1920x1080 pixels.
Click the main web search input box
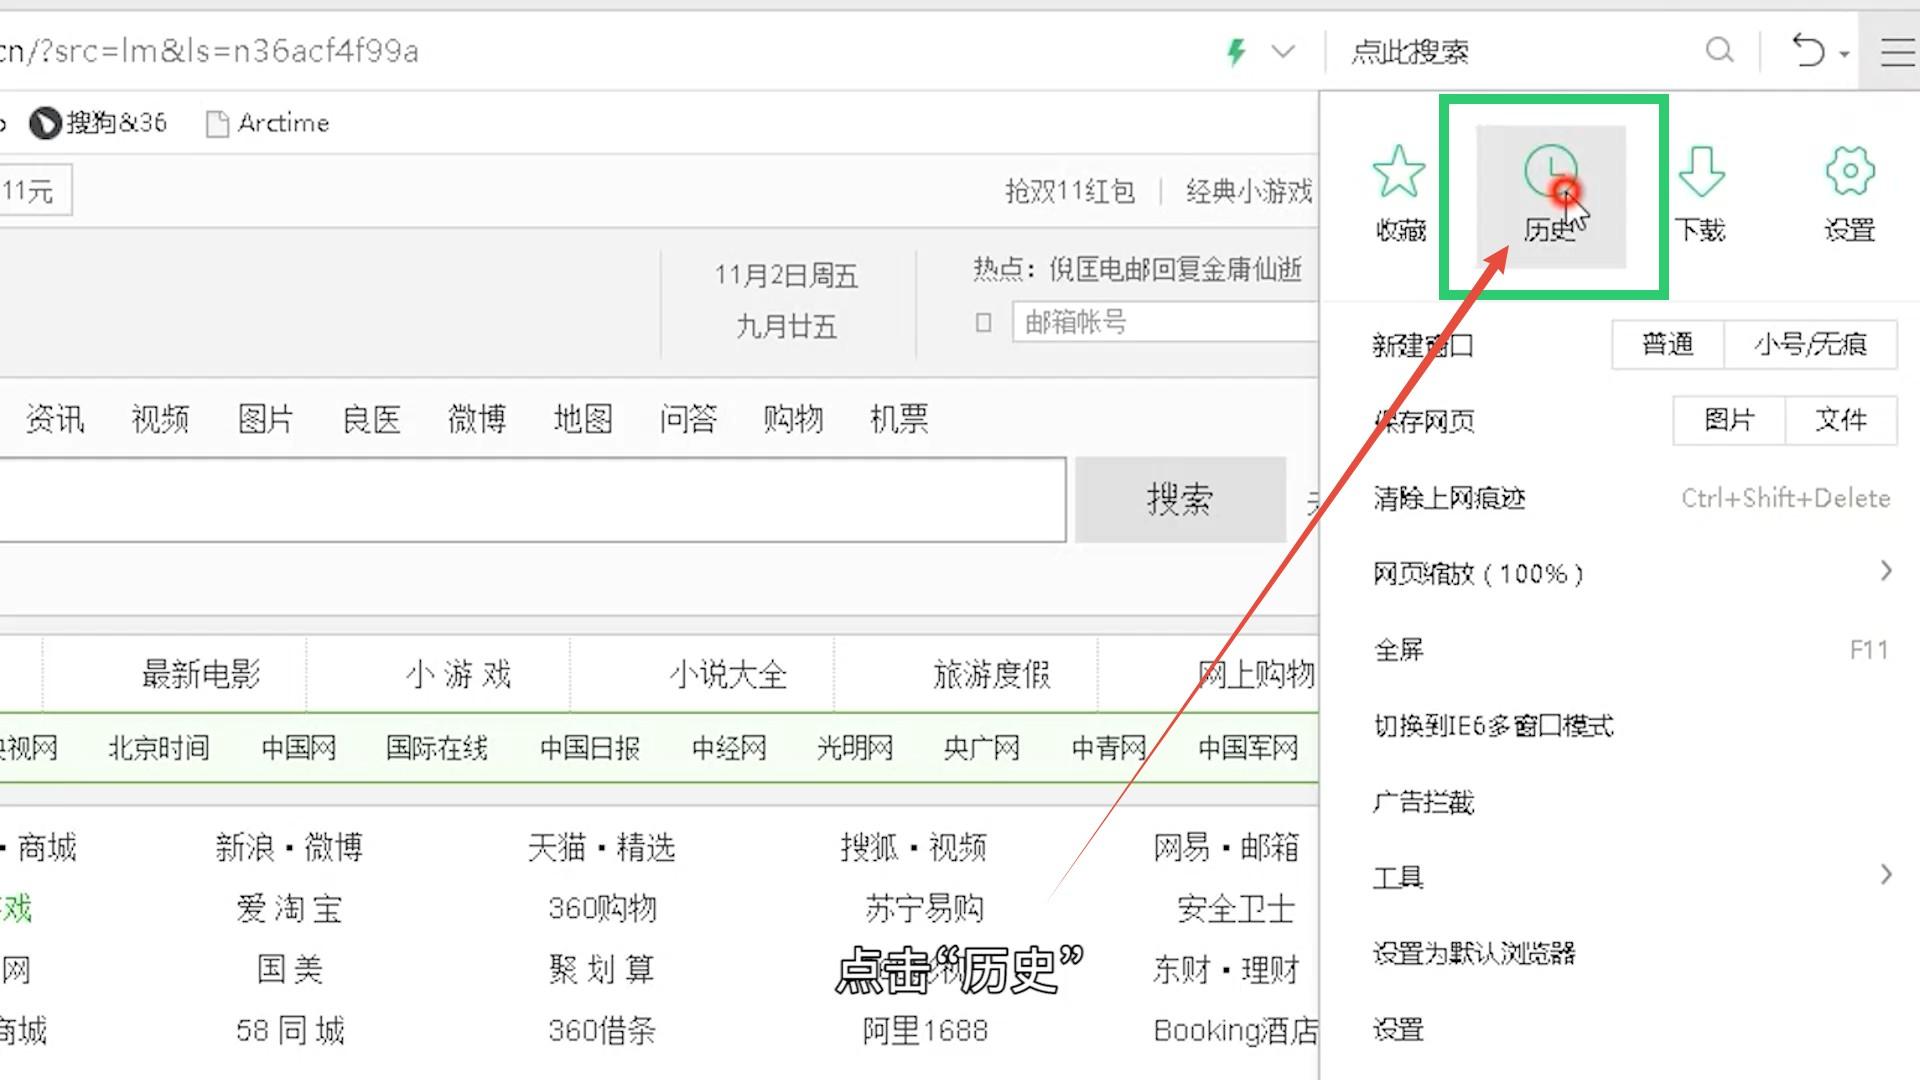pyautogui.click(x=532, y=500)
